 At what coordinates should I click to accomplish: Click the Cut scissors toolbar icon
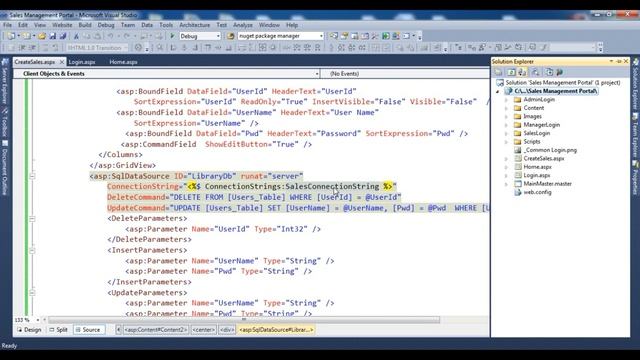[x=76, y=36]
